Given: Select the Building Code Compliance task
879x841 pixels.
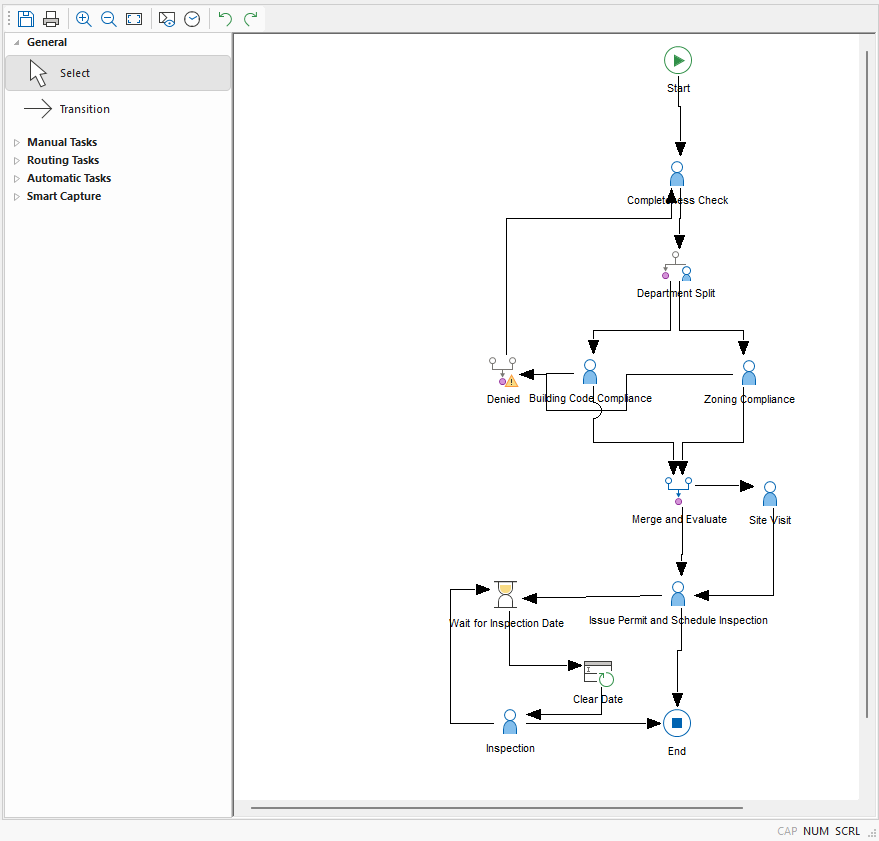Looking at the screenshot, I should click(590, 372).
